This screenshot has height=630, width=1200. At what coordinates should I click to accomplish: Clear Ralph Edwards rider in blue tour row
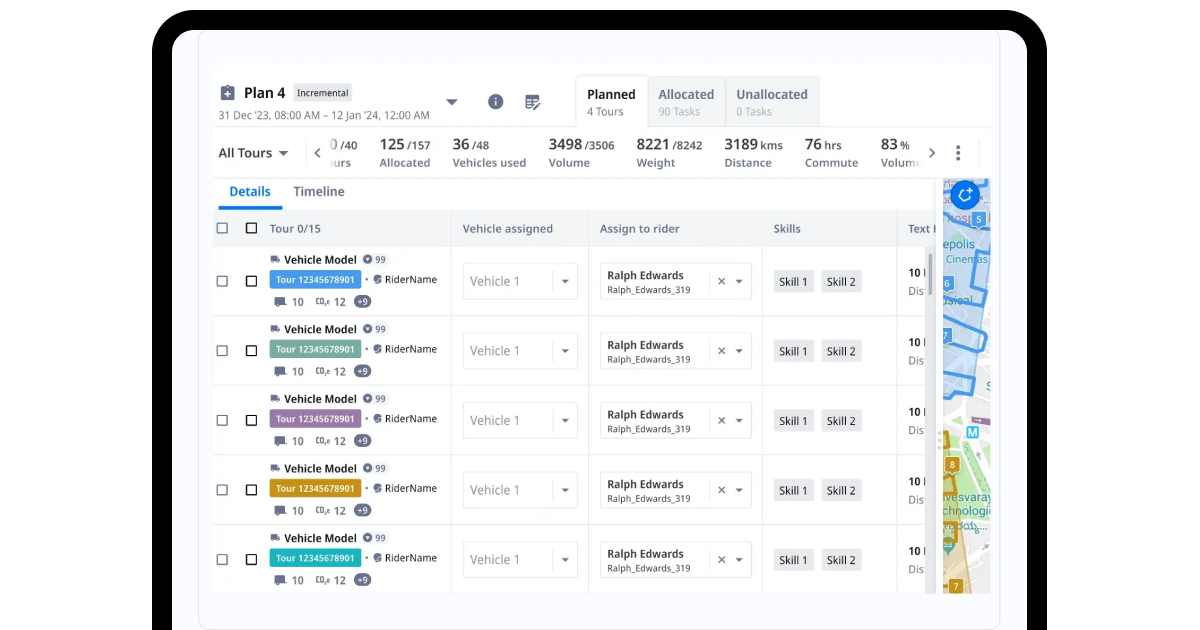pyautogui.click(x=721, y=282)
